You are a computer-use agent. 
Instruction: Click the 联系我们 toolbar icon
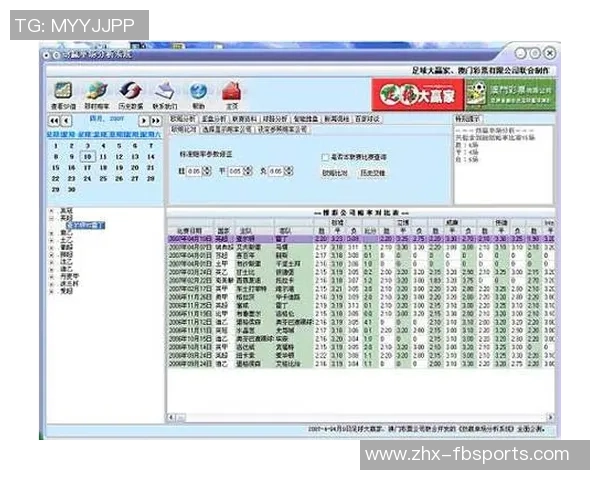coord(165,91)
